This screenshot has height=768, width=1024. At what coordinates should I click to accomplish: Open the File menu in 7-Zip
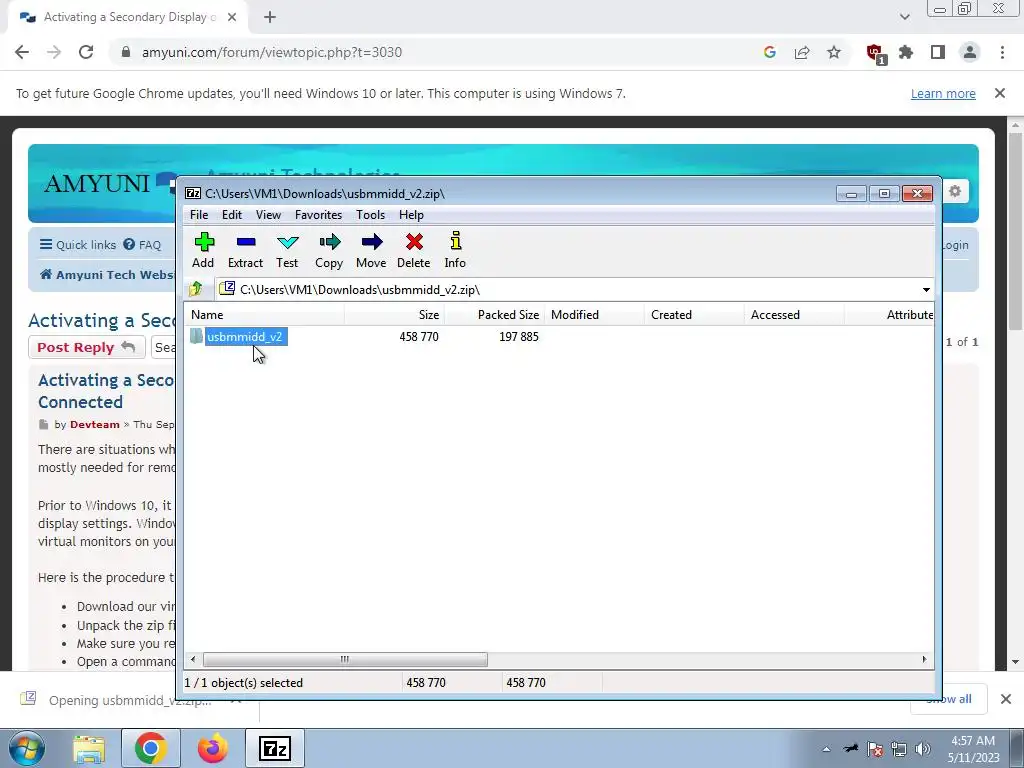point(199,215)
